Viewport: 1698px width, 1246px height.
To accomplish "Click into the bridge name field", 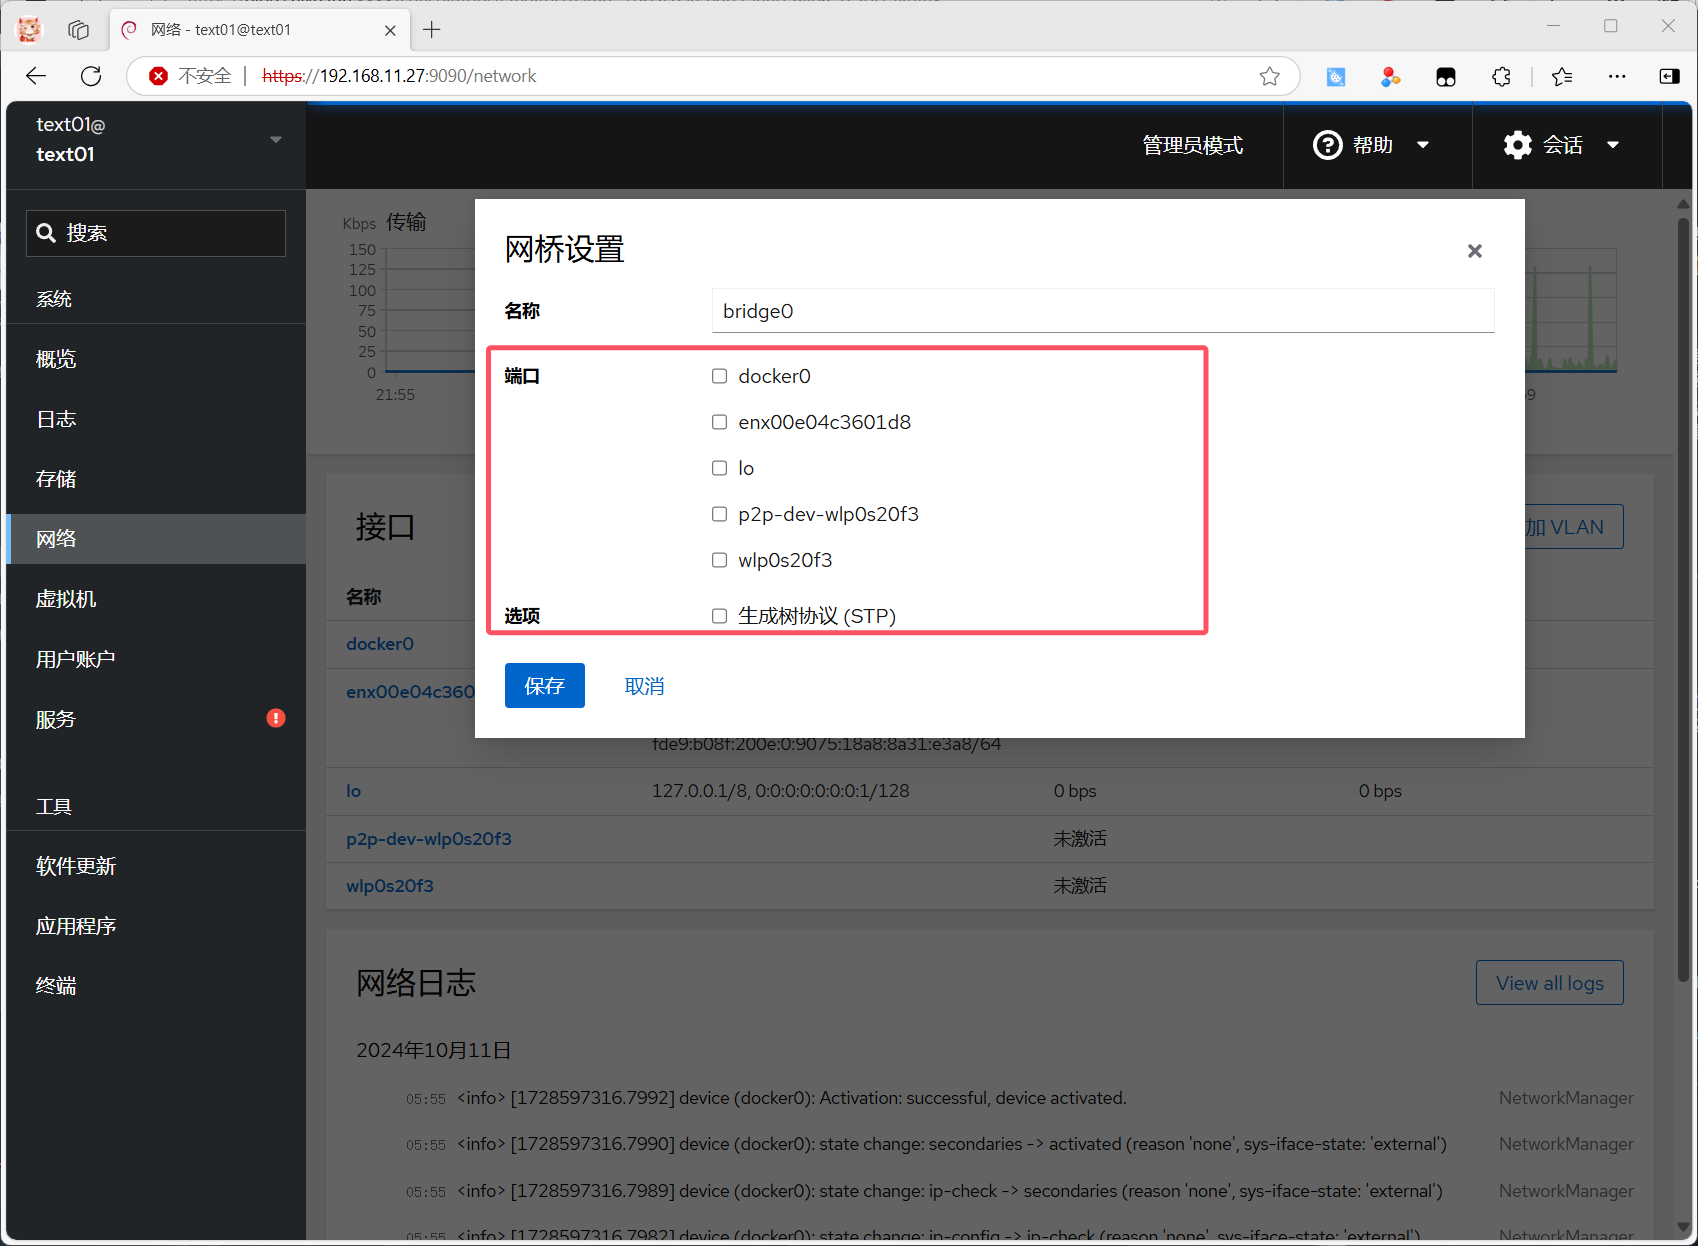I will (1102, 311).
